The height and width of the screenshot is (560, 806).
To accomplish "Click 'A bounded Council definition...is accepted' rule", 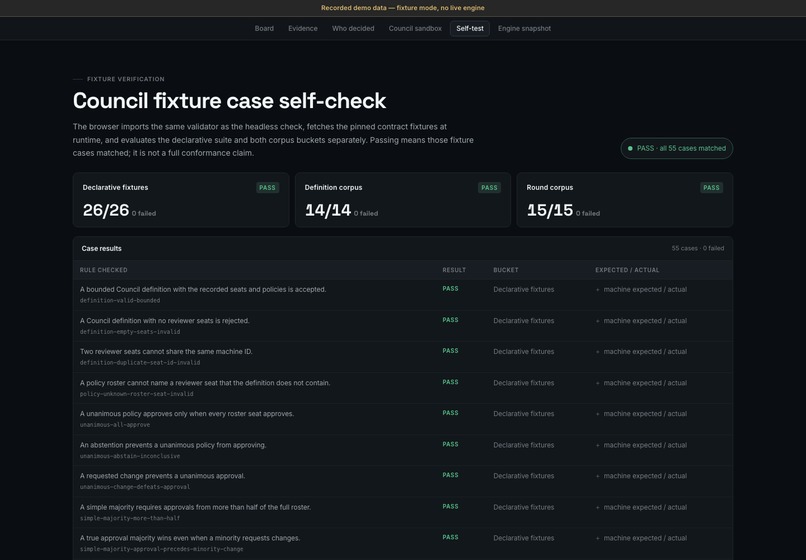I will [203, 290].
